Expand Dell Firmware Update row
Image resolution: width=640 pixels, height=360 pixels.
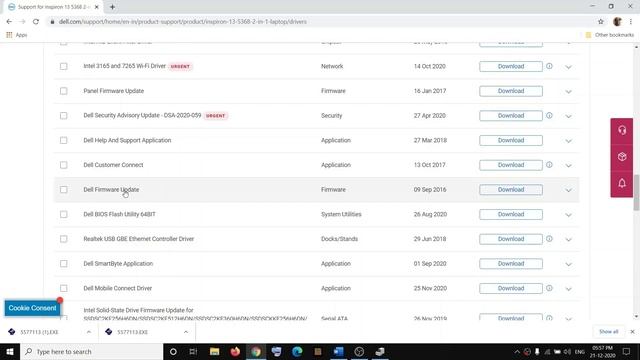569,190
